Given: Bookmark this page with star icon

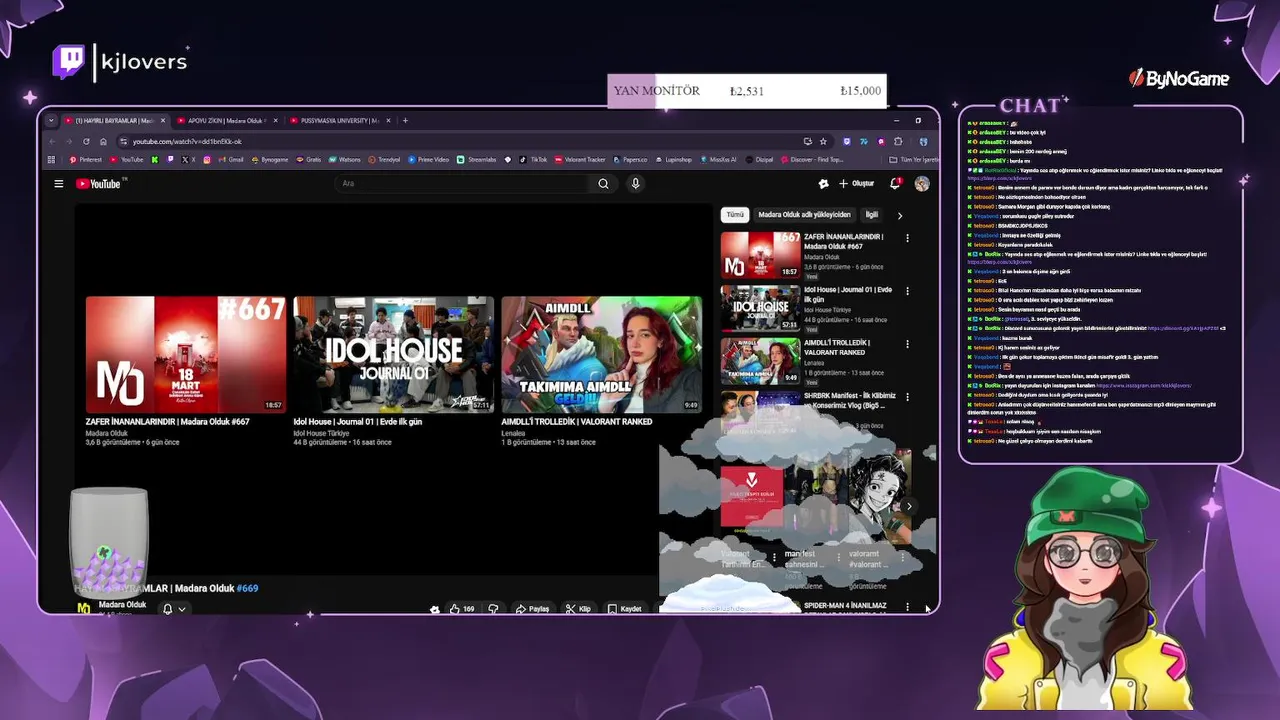Looking at the screenshot, I should pyautogui.click(x=823, y=141).
